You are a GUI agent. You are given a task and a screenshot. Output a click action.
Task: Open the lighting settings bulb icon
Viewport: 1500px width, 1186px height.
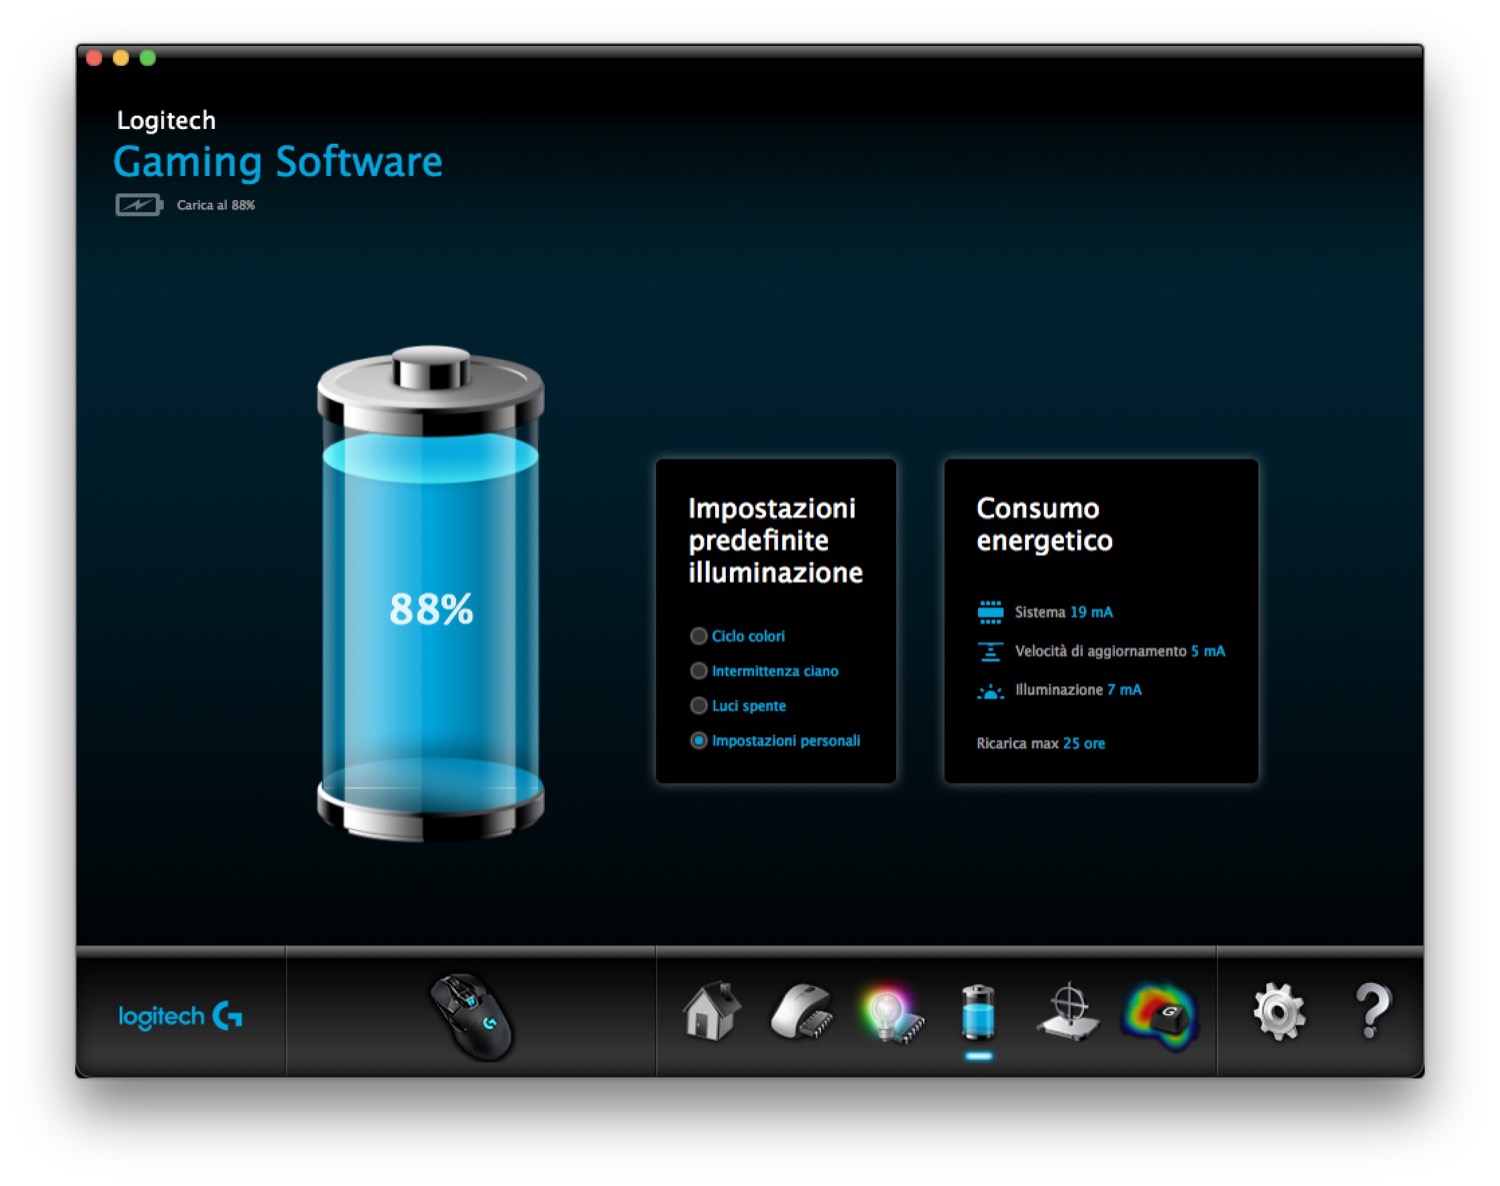click(892, 1014)
